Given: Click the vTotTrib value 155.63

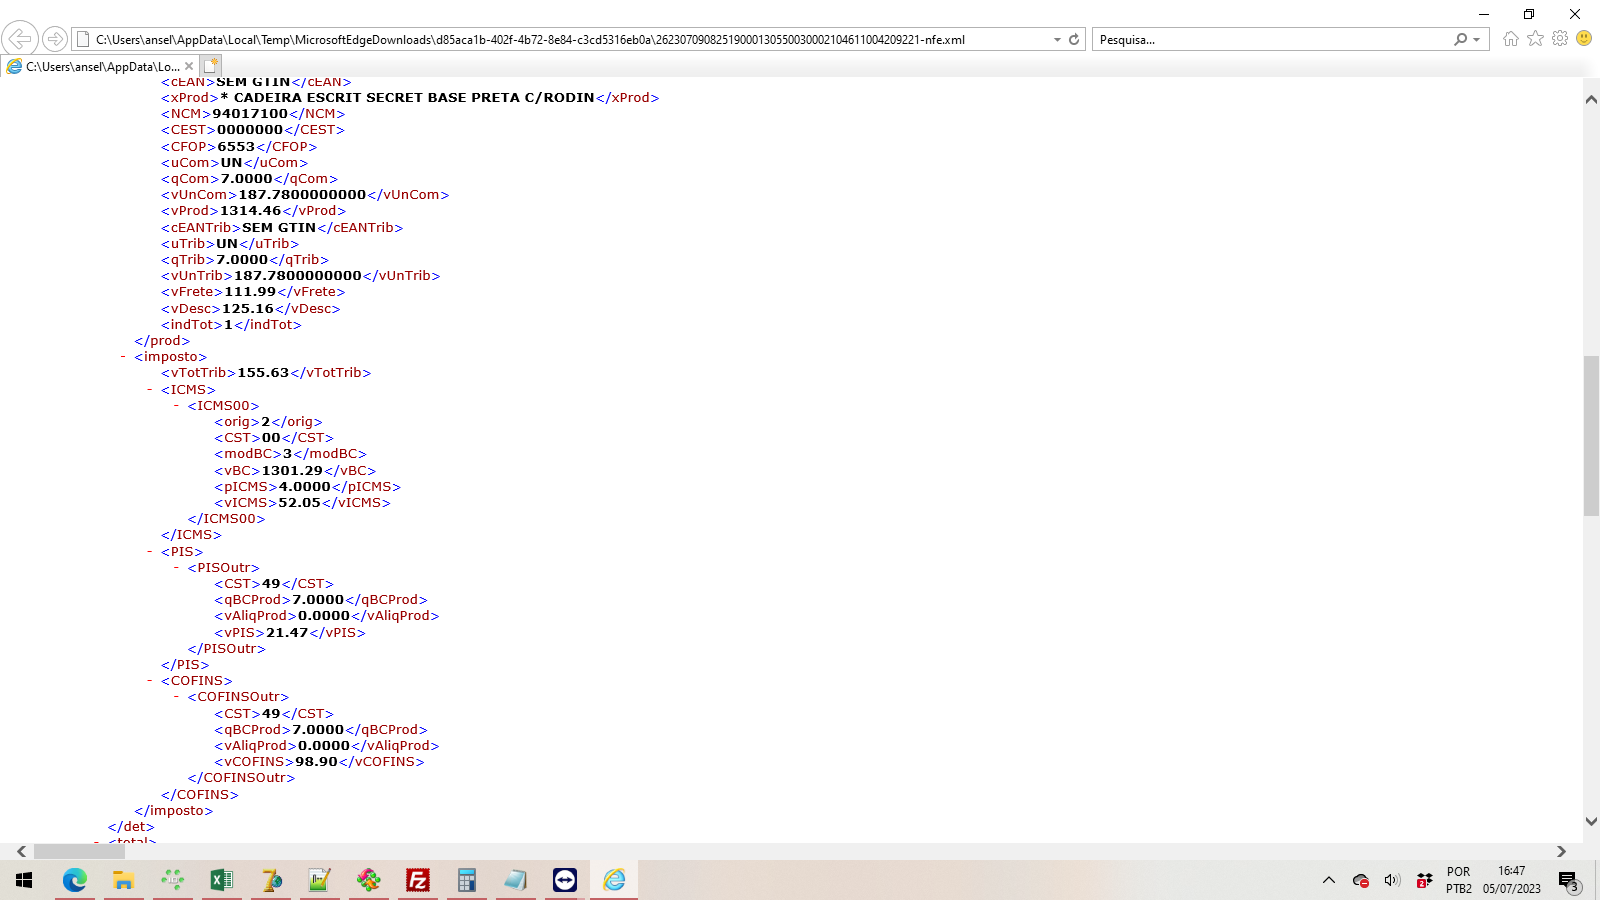Looking at the screenshot, I should pos(263,372).
